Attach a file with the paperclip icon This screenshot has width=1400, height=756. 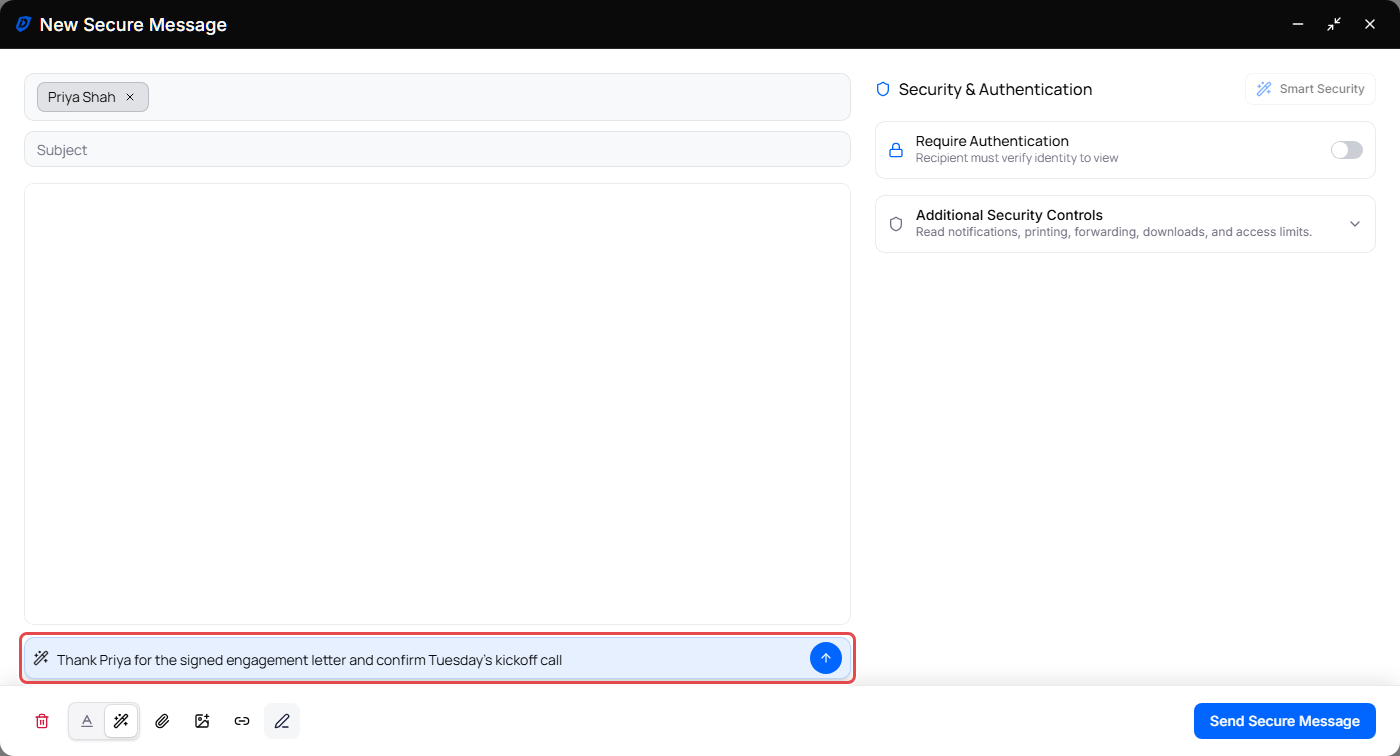tap(162, 721)
